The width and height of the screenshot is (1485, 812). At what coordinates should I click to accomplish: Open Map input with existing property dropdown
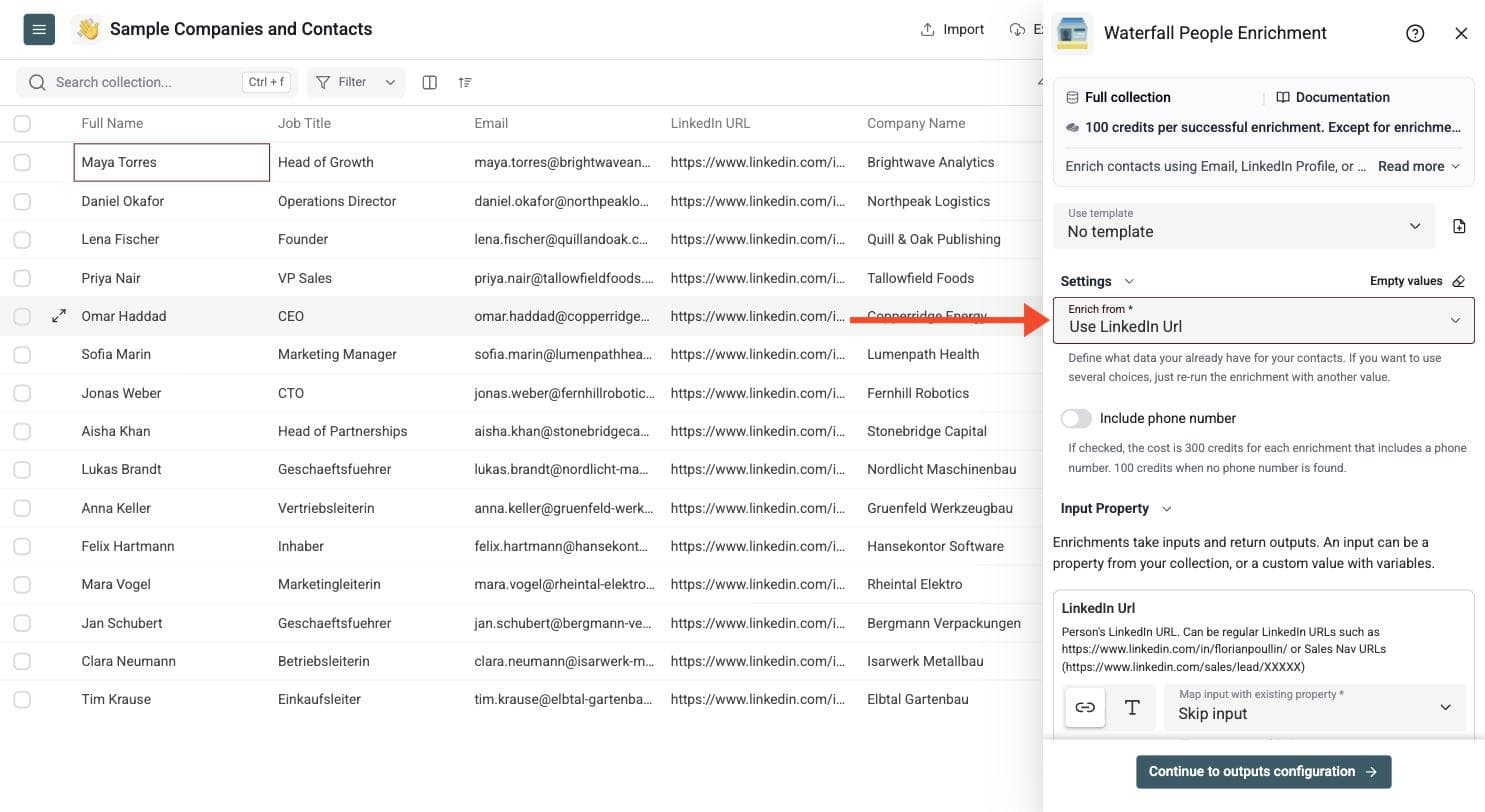tap(1314, 708)
